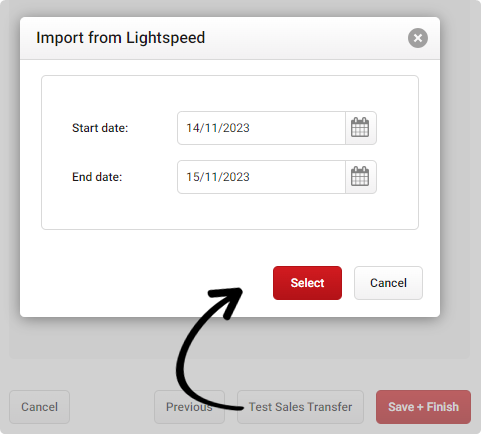This screenshot has height=434, width=481.
Task: Click the background Cancel button beside Previous
Action: (39, 407)
